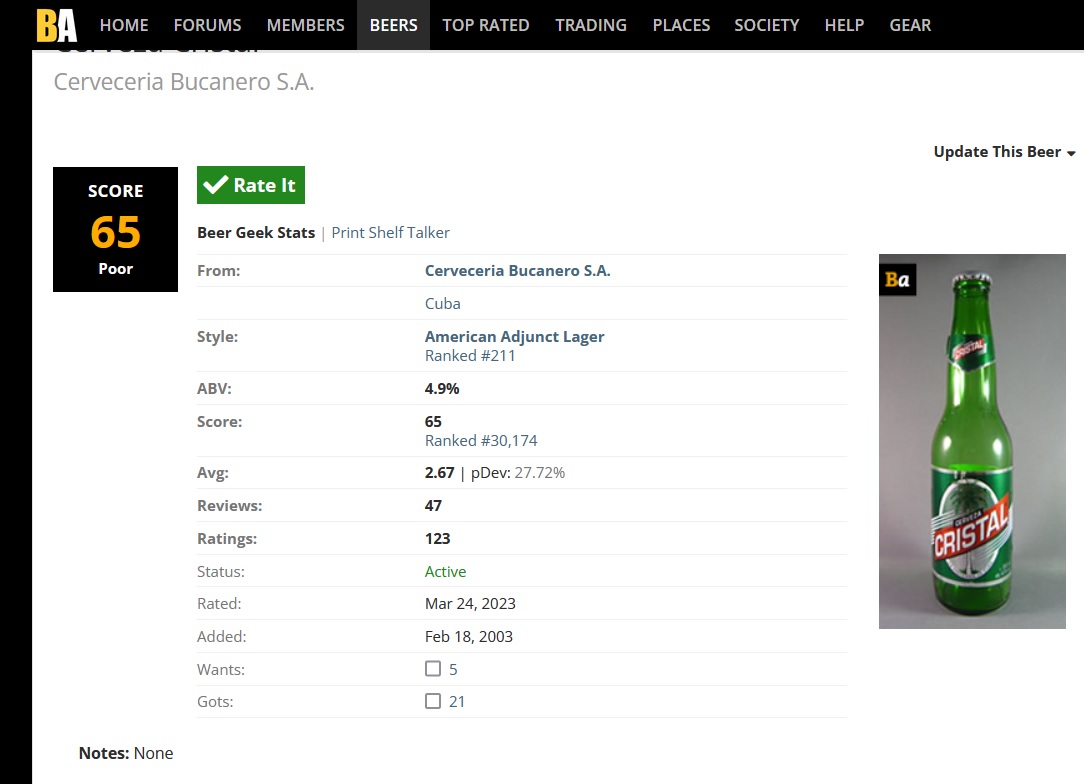1084x784 pixels.
Task: Open the PLACES menu item
Action: point(680,25)
